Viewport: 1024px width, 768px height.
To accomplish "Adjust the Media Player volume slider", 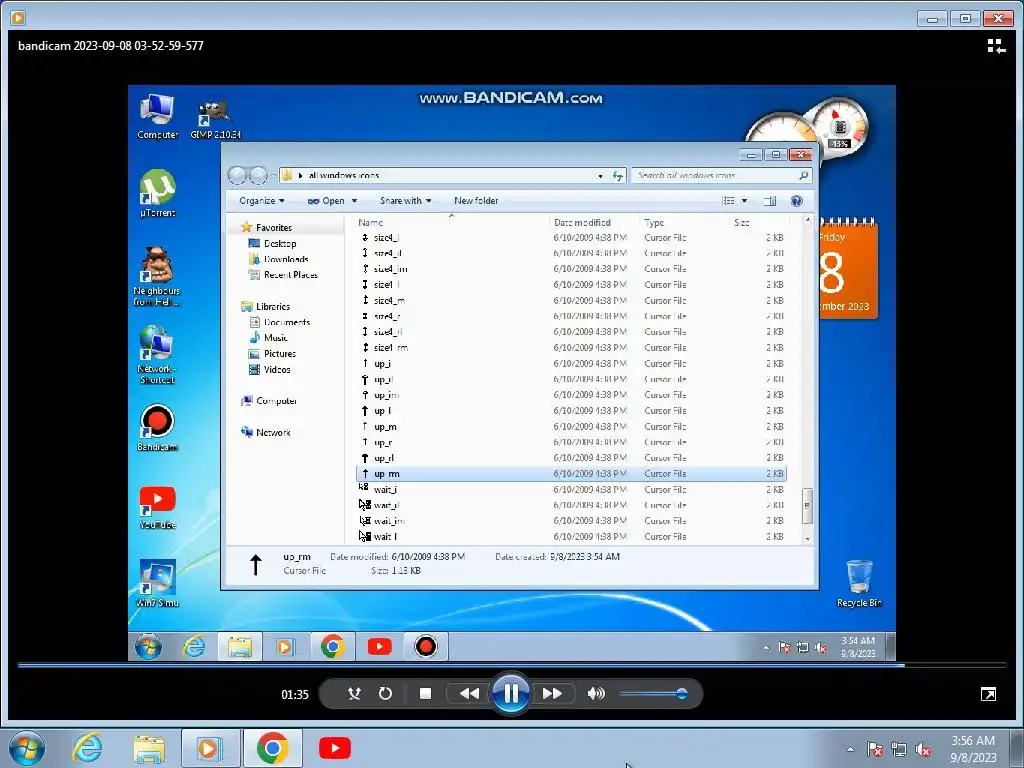I will click(x=653, y=694).
